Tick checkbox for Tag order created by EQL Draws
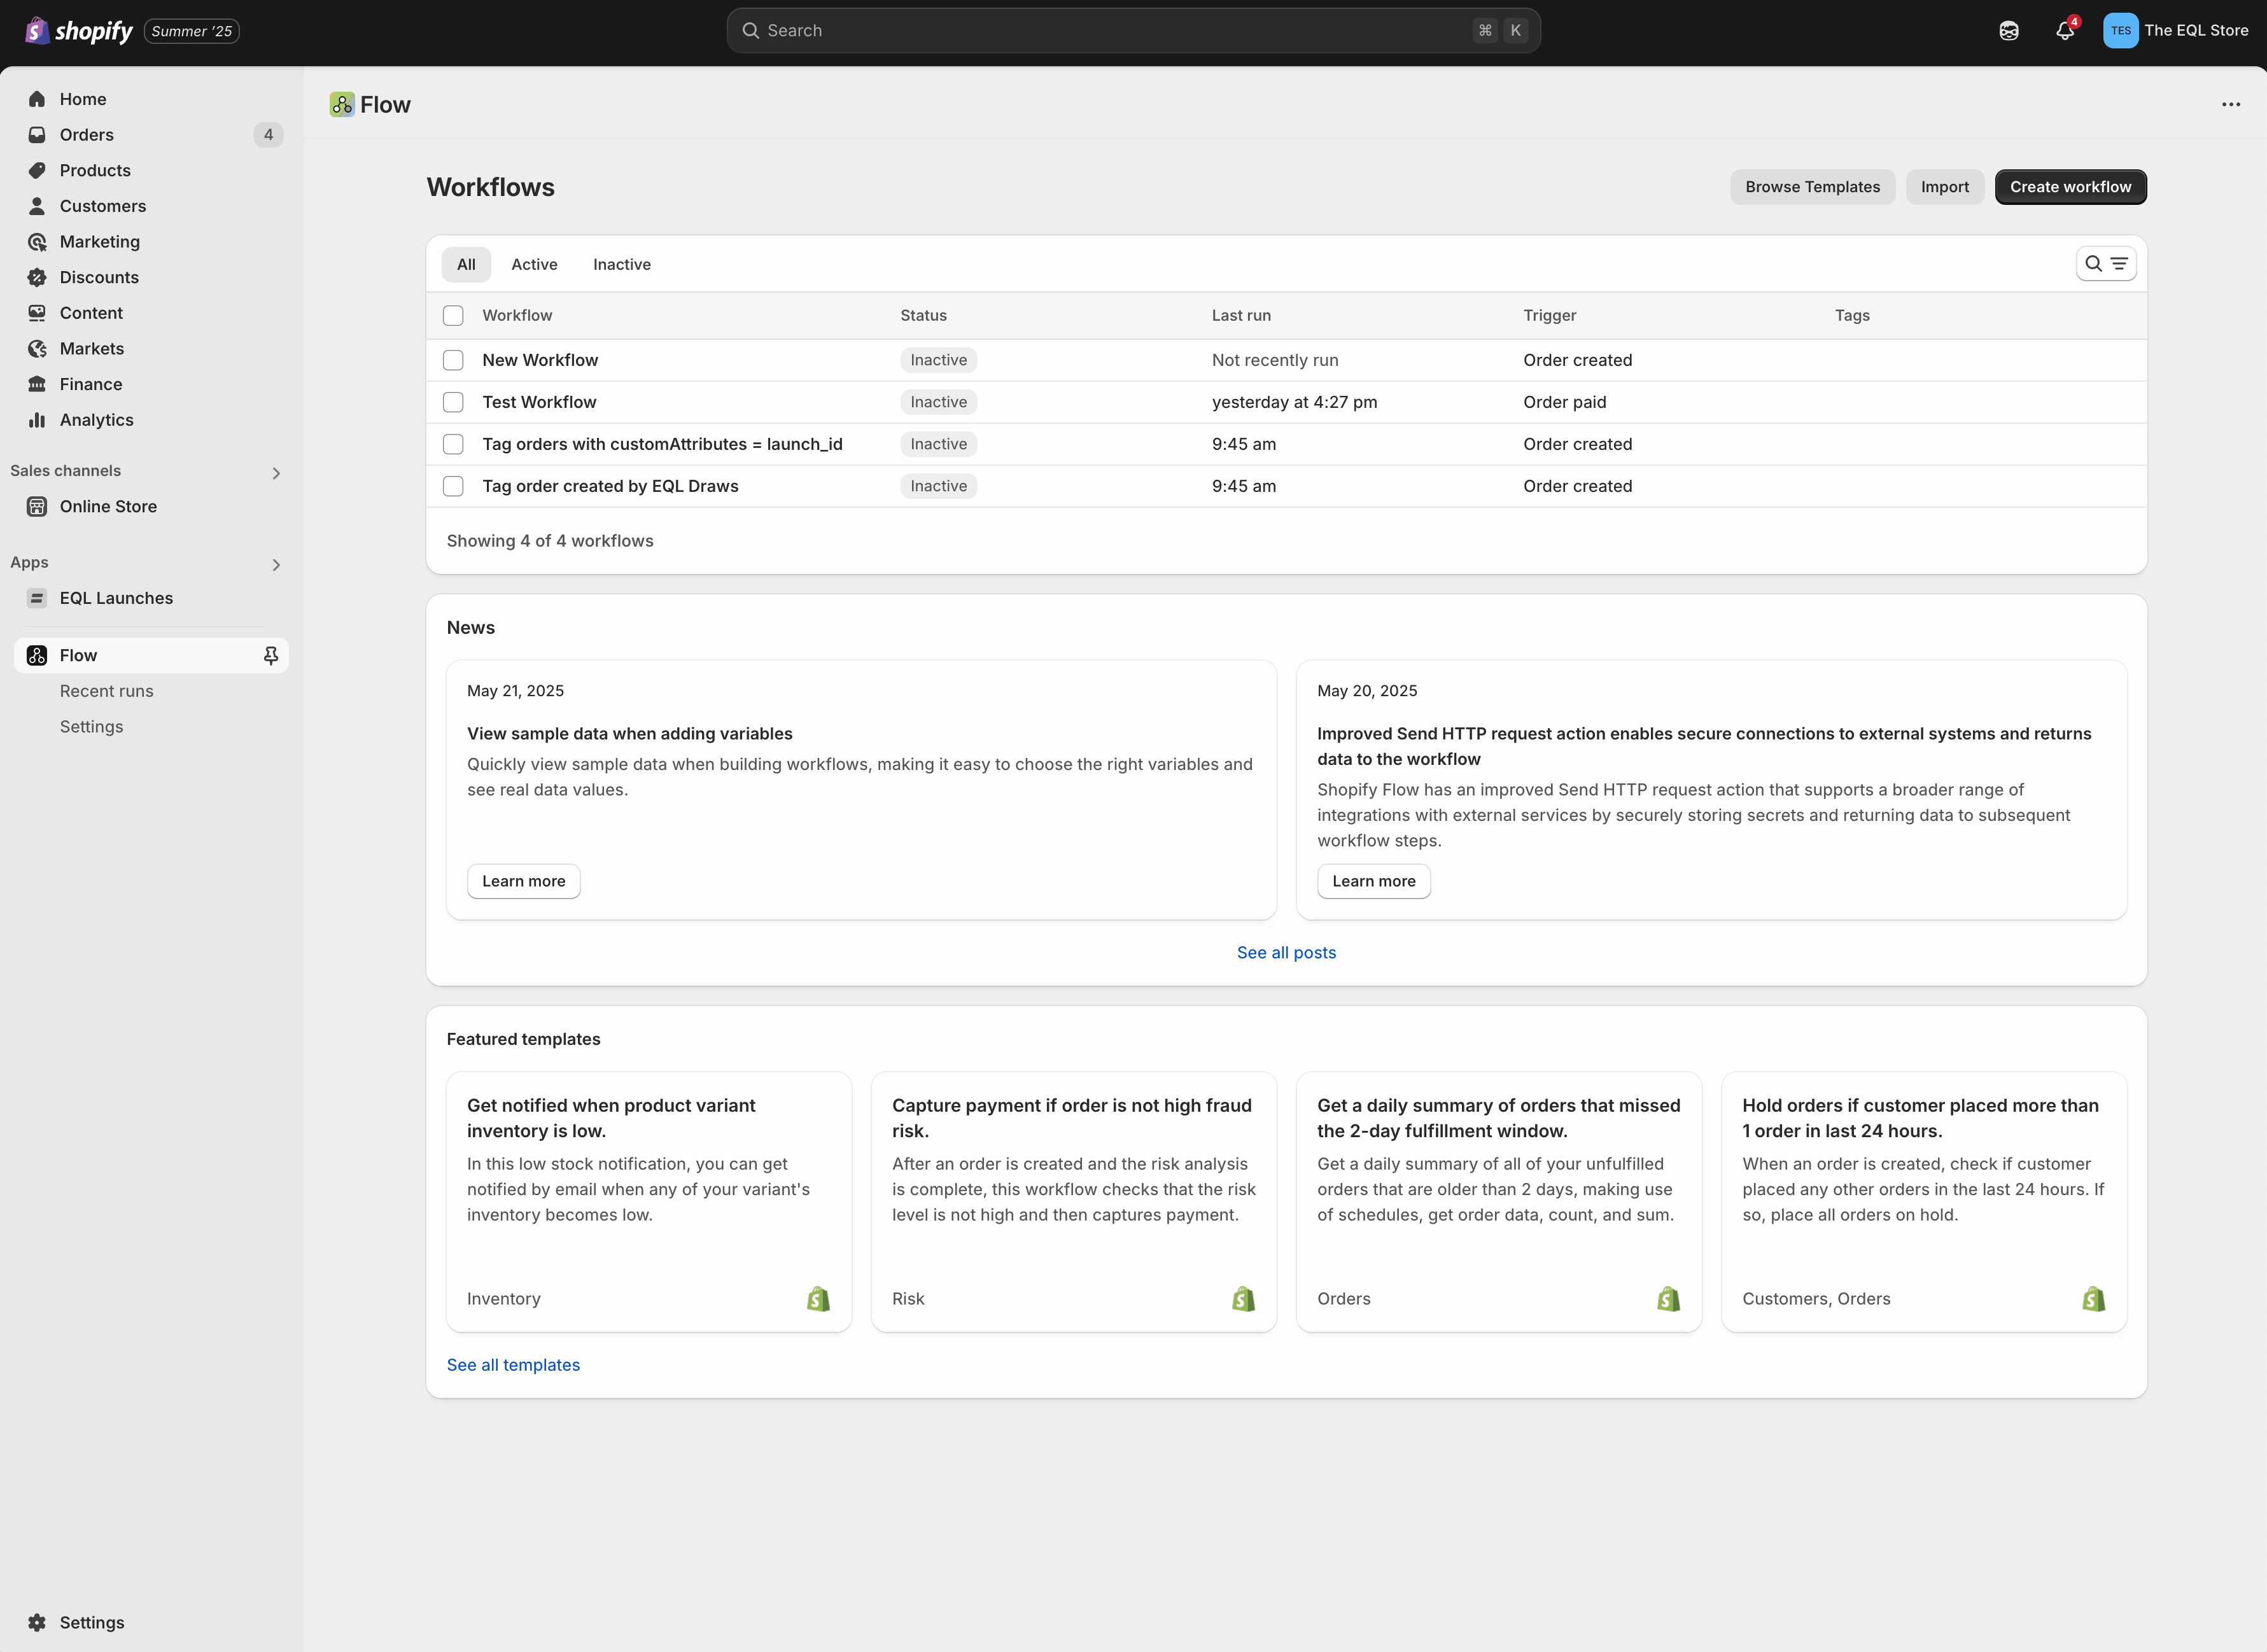 point(453,486)
